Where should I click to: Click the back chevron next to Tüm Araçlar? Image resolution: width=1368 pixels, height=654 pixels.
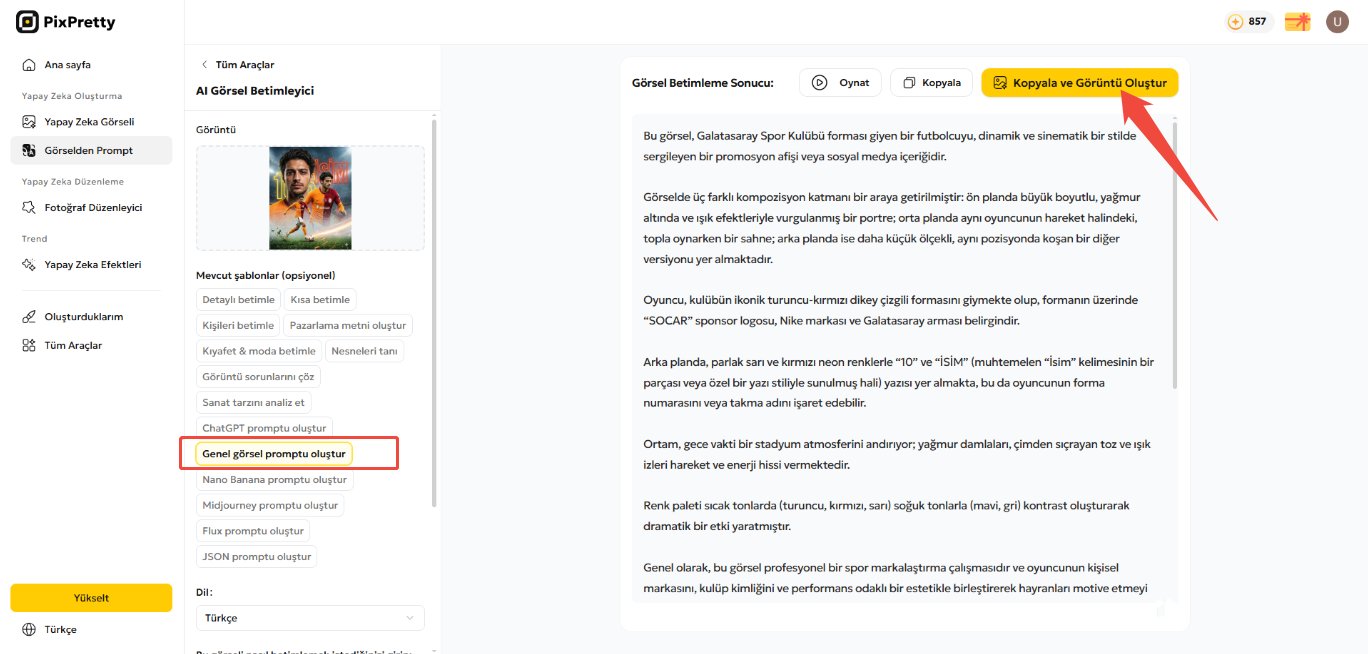pyautogui.click(x=205, y=65)
